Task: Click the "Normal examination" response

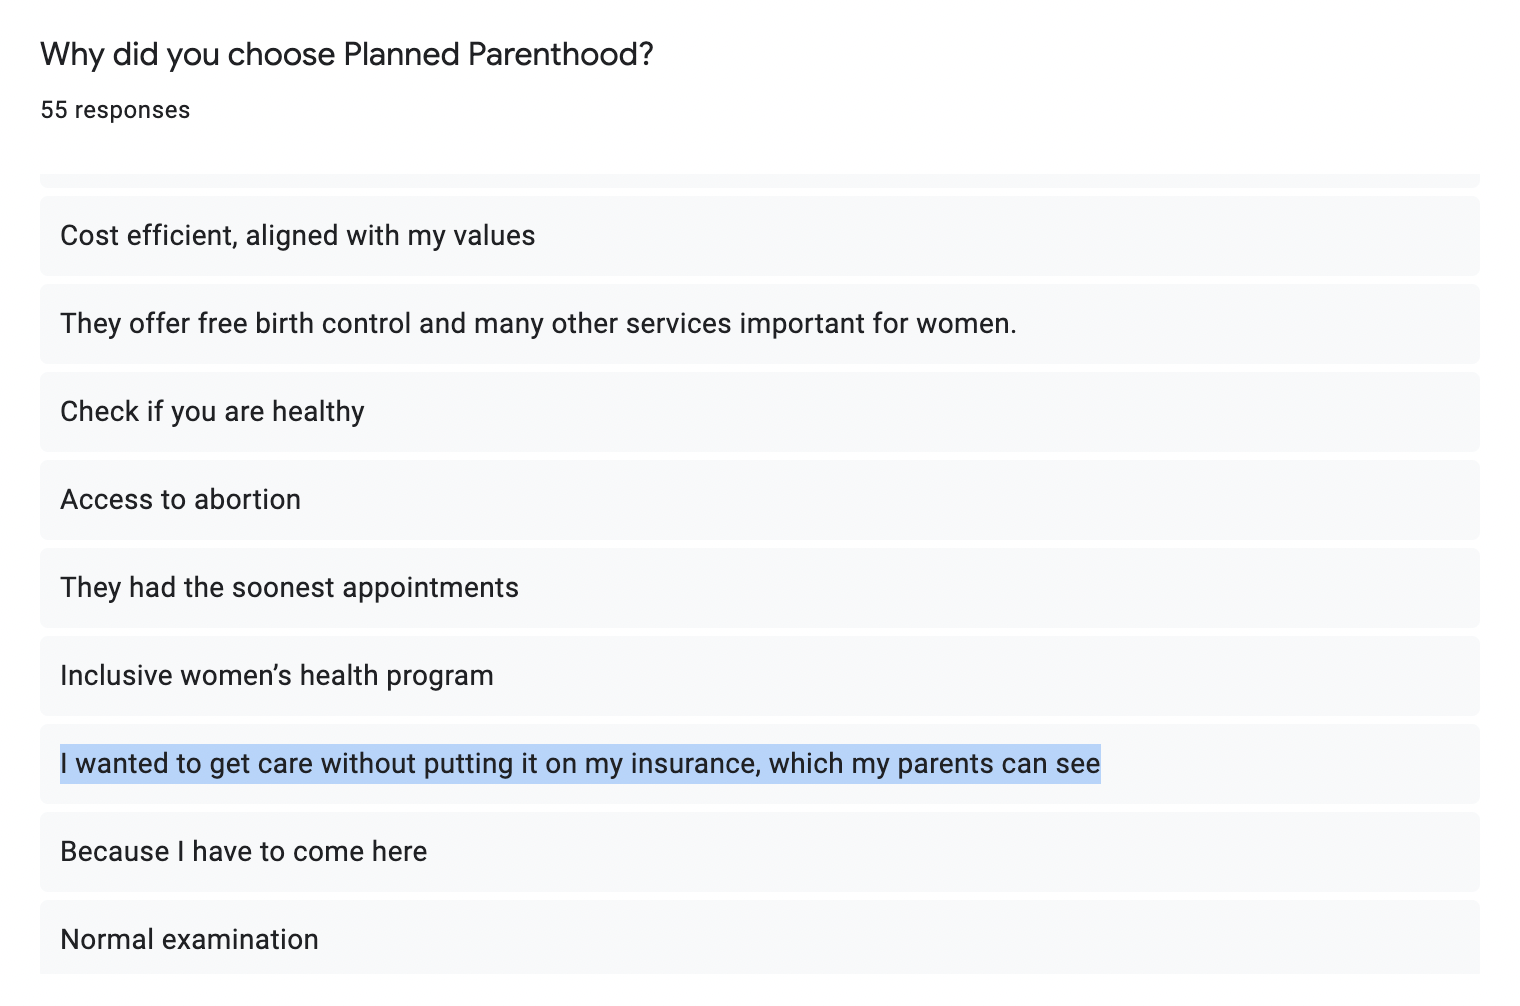Action: 189,940
